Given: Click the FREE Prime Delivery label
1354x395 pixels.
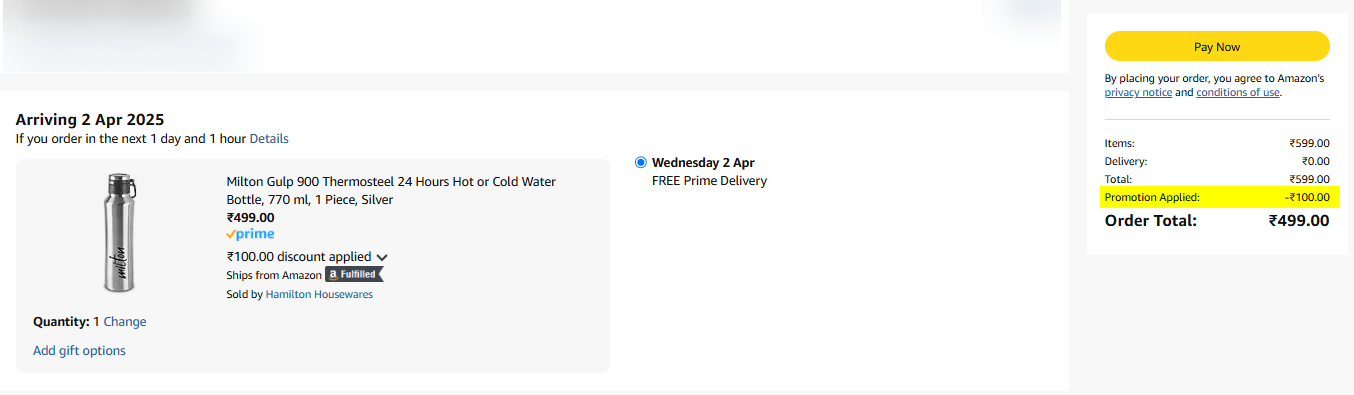Looking at the screenshot, I should click(709, 181).
